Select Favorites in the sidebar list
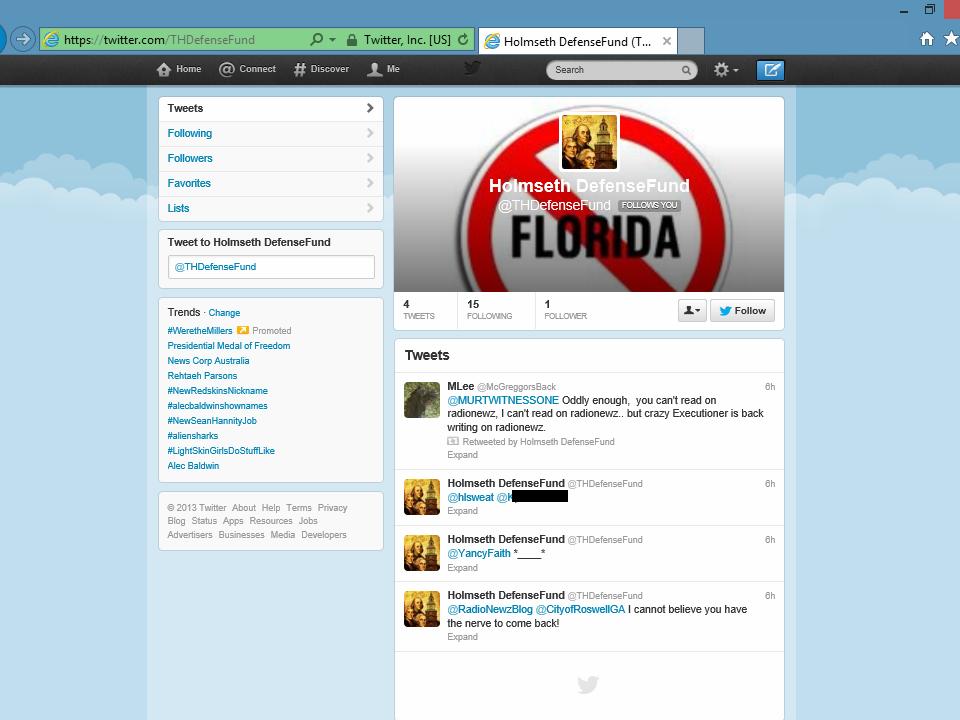Screen dimensions: 960x720 point(189,183)
